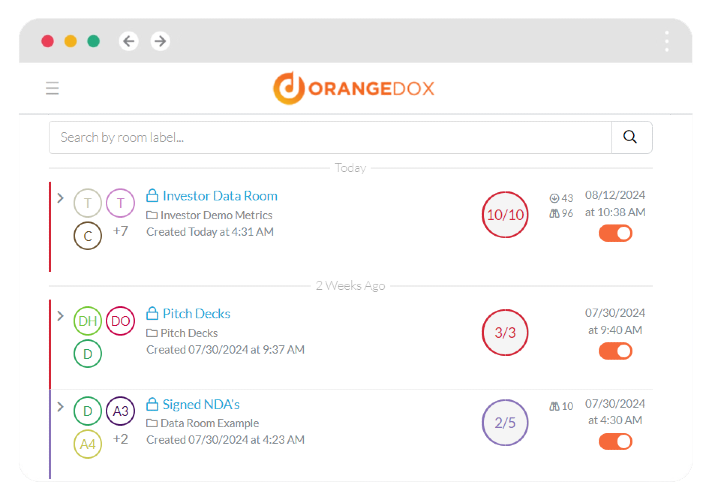The image size is (712, 500).
Task: Focus the Search by room label field
Action: pos(331,137)
